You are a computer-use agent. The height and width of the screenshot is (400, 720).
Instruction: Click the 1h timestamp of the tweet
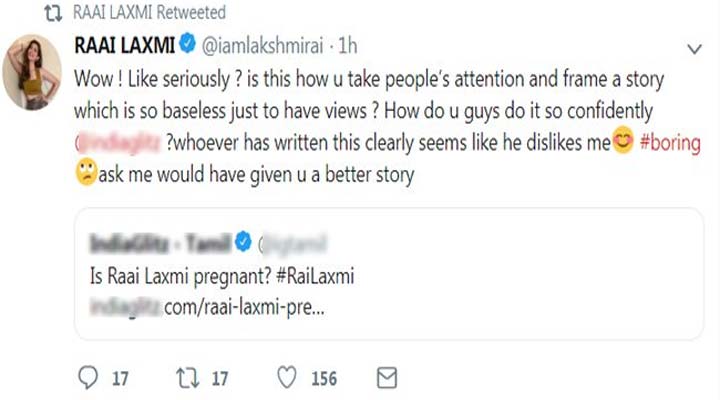pos(348,46)
